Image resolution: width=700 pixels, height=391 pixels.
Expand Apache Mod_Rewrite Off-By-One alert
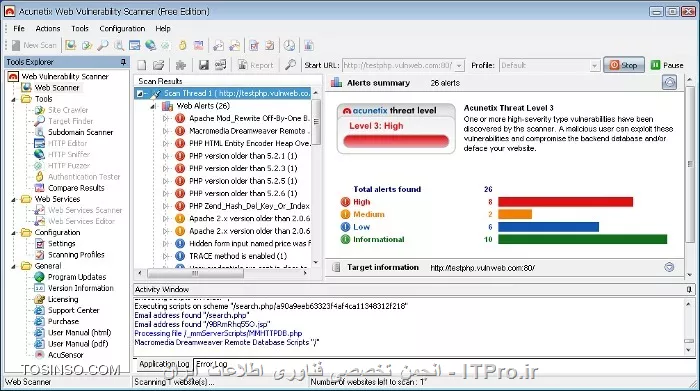point(166,119)
